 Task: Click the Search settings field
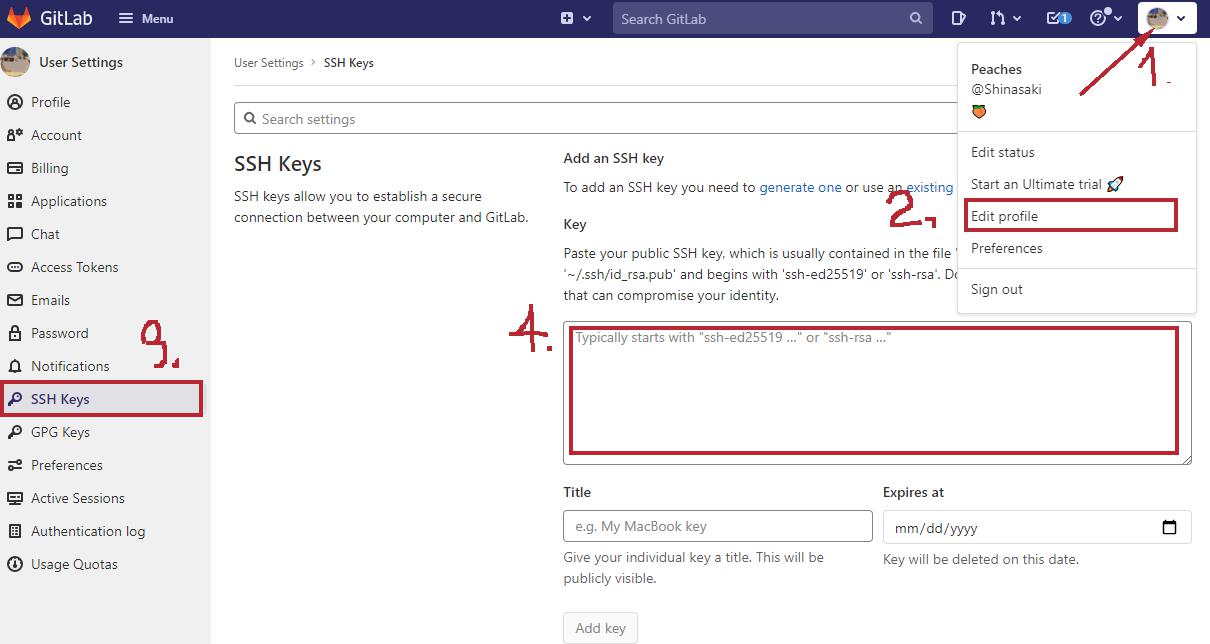[x=595, y=119]
